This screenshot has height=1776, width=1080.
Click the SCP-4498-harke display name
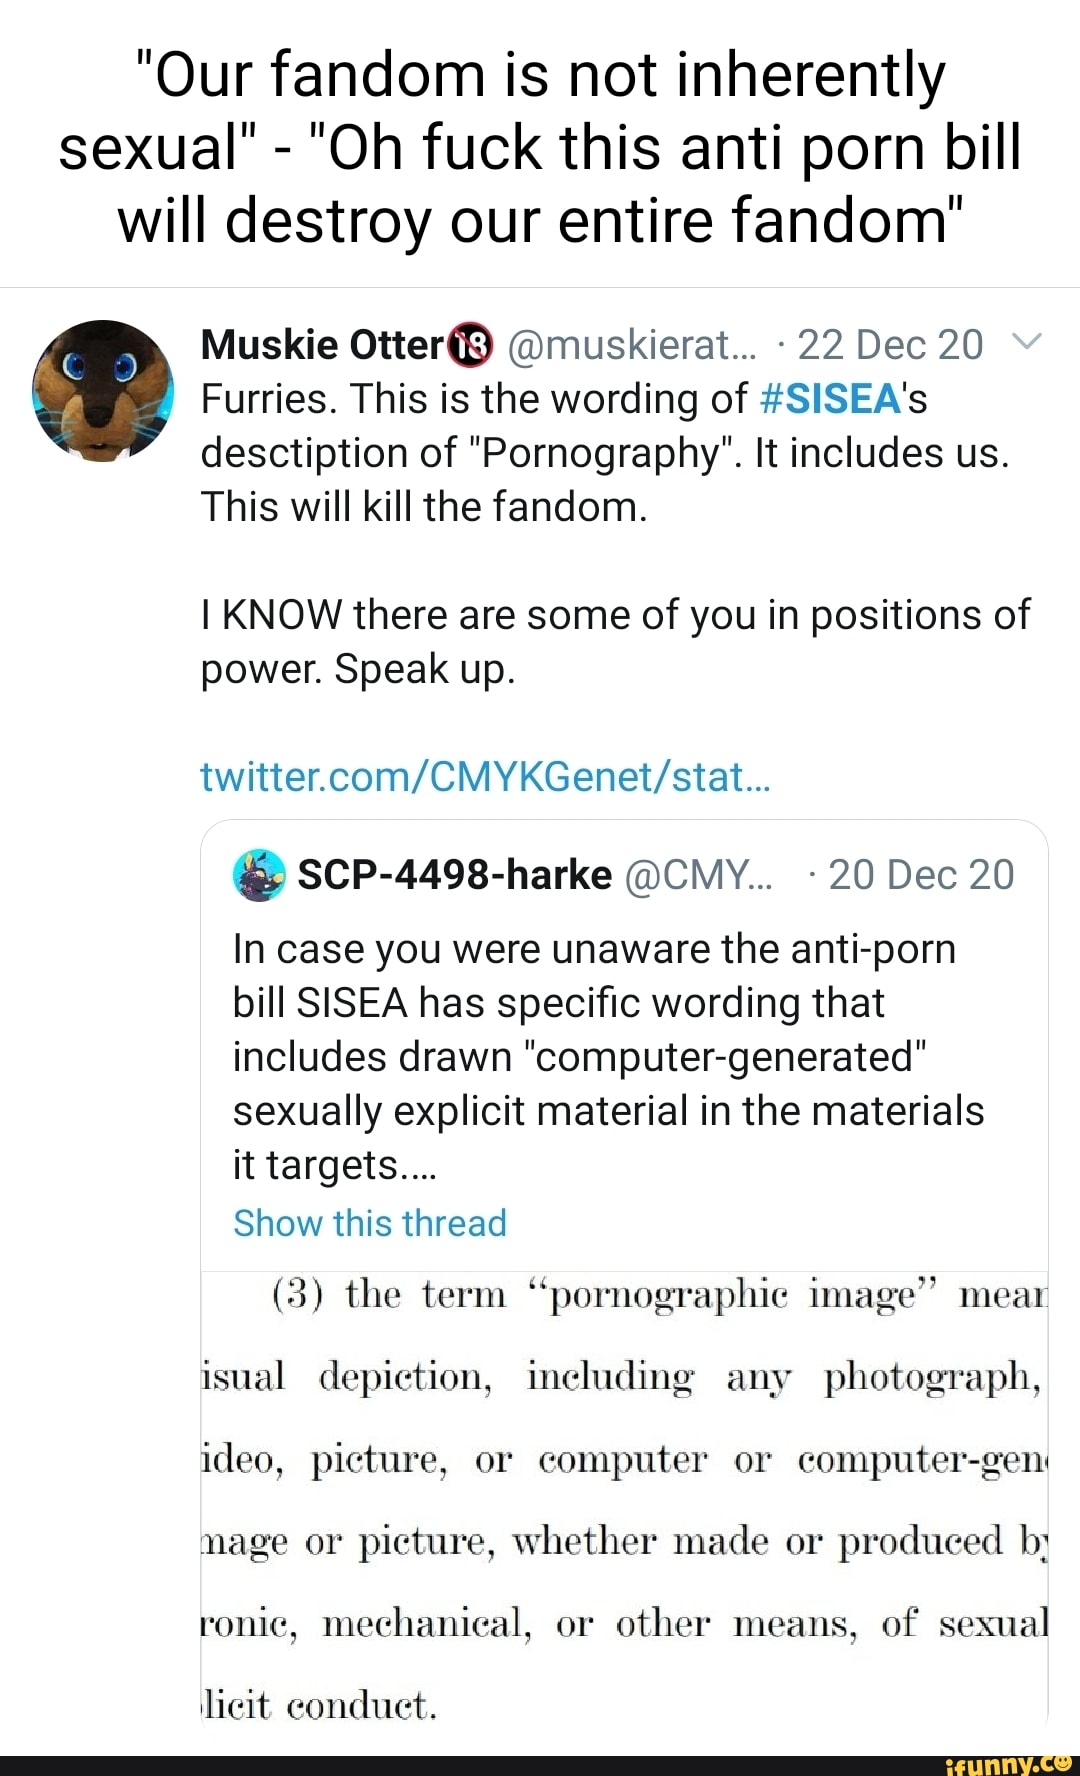[x=455, y=875]
